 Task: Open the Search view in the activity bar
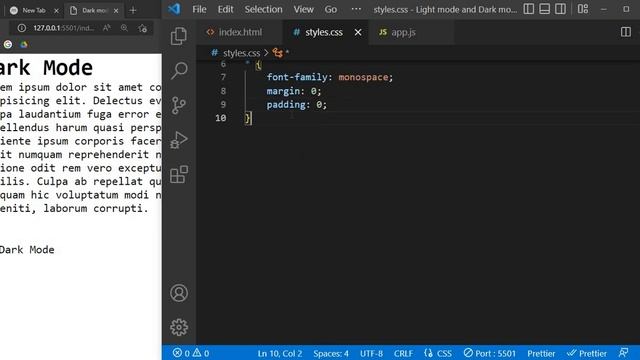(x=179, y=71)
